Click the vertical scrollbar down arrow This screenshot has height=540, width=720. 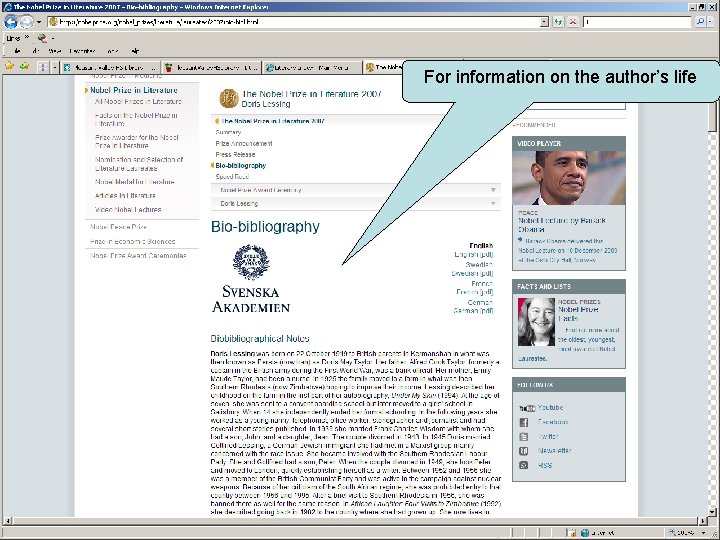point(712,512)
